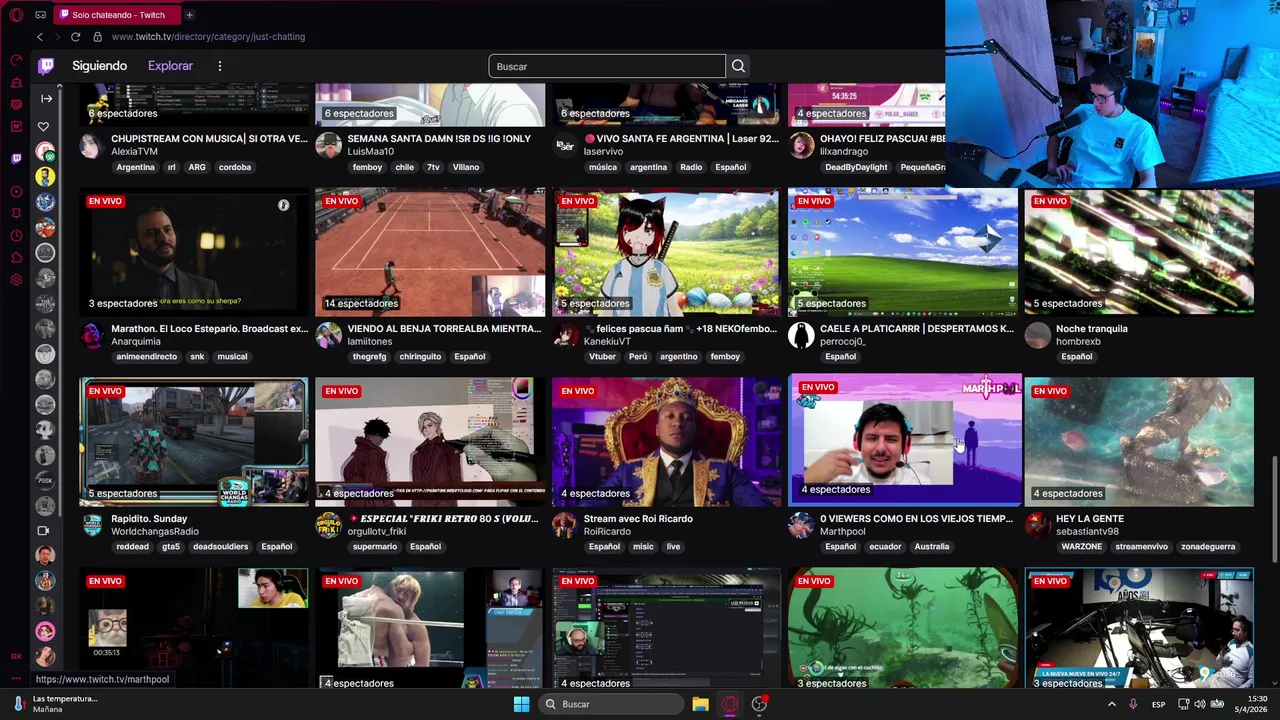
Task: Click the 'Vtuber' tag
Action: coord(603,357)
